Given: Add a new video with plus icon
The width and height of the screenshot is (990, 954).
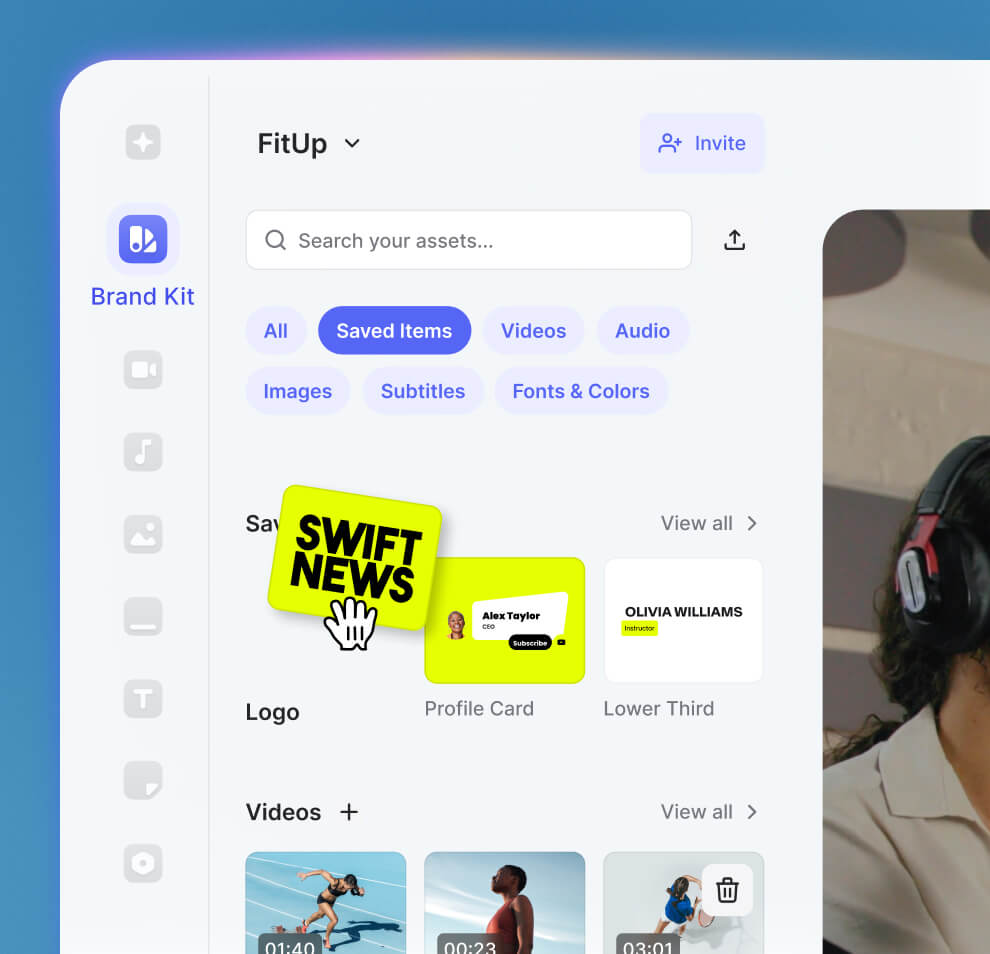Looking at the screenshot, I should pyautogui.click(x=349, y=812).
